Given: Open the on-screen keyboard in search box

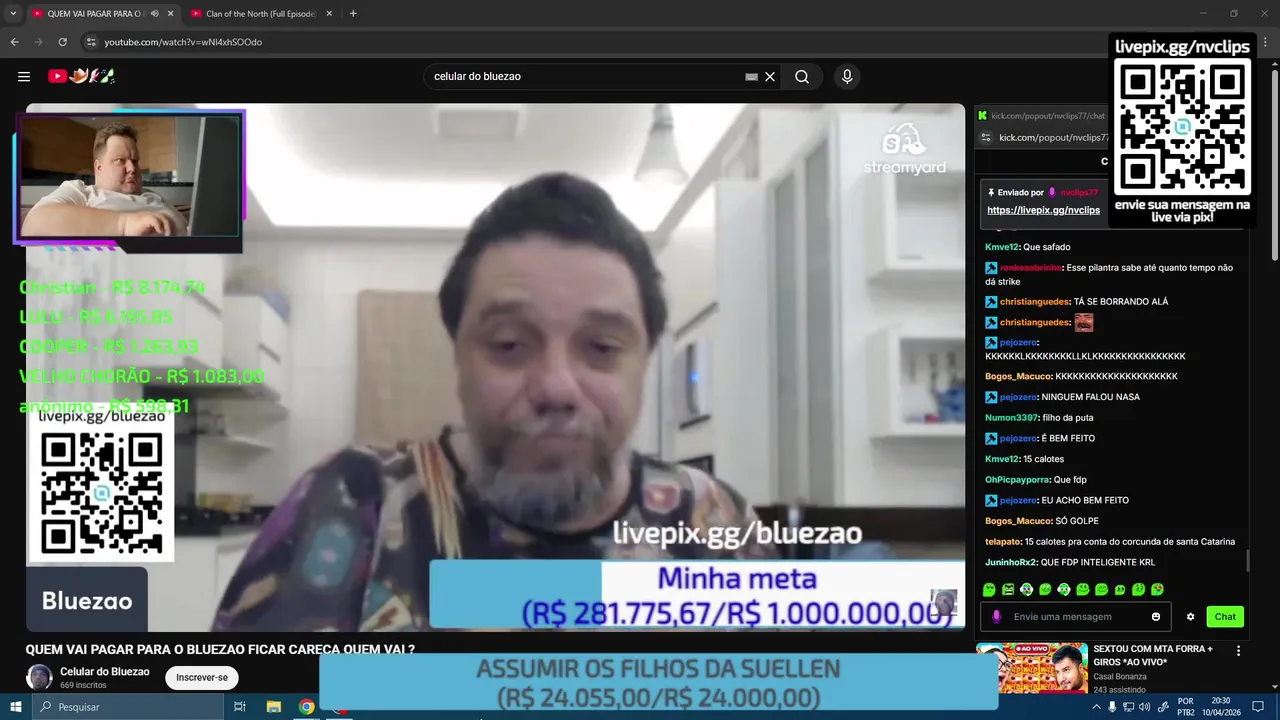Looking at the screenshot, I should (x=751, y=77).
